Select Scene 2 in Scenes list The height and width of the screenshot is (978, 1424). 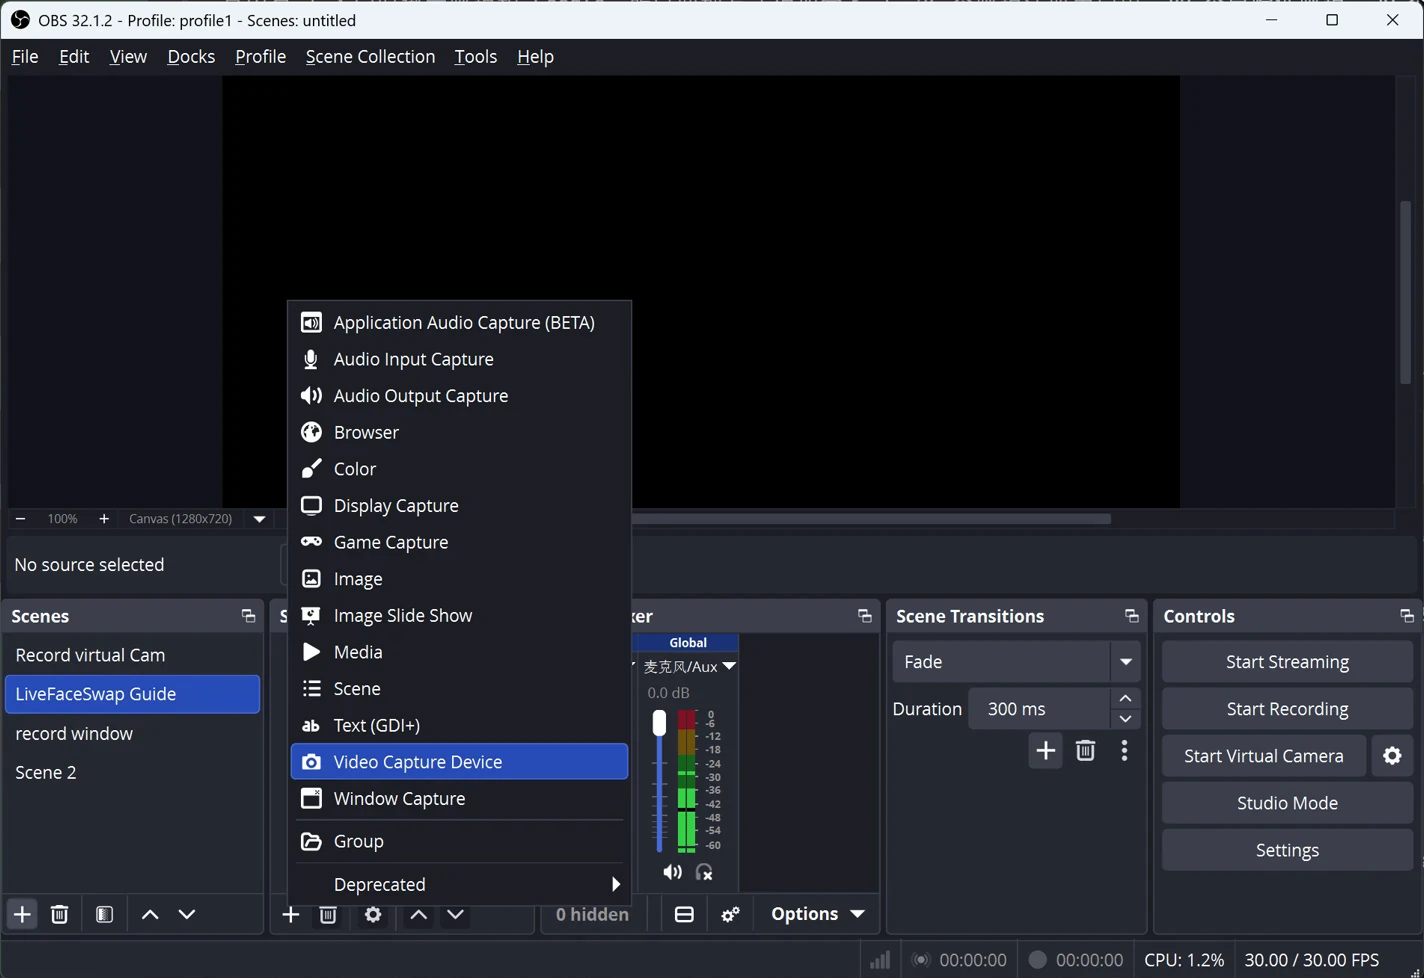pyautogui.click(x=132, y=773)
